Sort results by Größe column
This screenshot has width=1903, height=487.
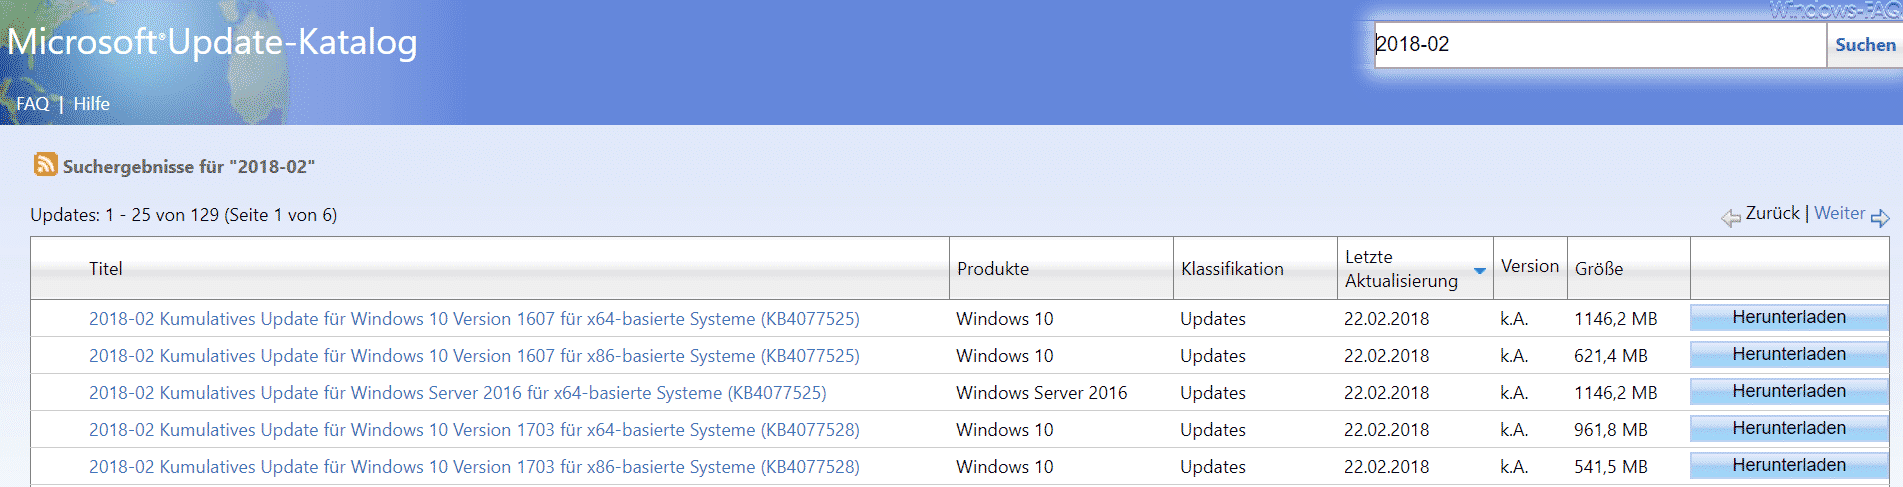[x=1599, y=269]
